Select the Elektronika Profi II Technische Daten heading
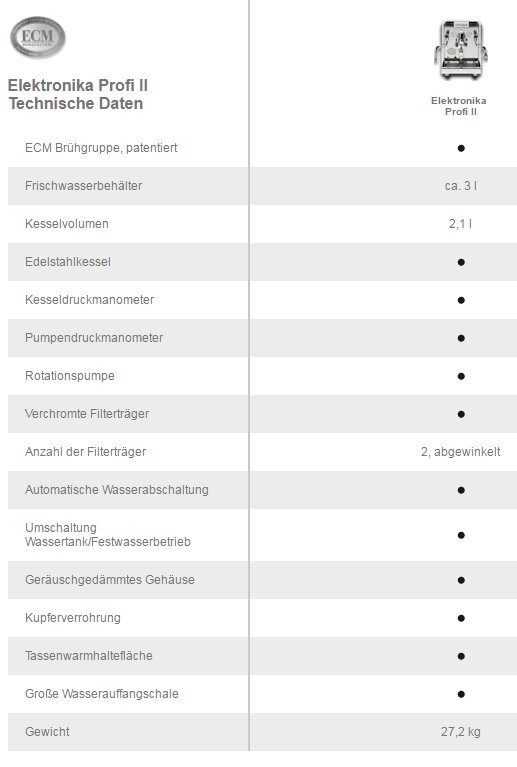 (78, 94)
